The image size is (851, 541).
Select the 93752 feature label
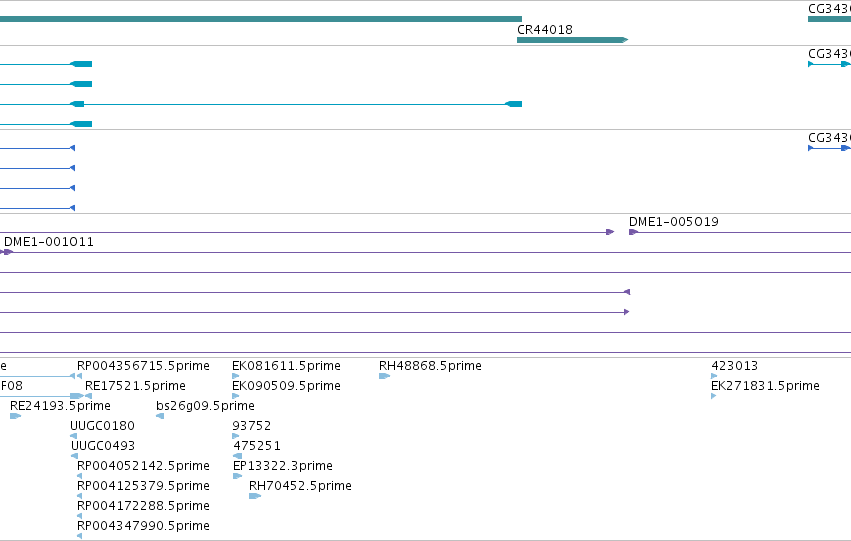pos(251,426)
